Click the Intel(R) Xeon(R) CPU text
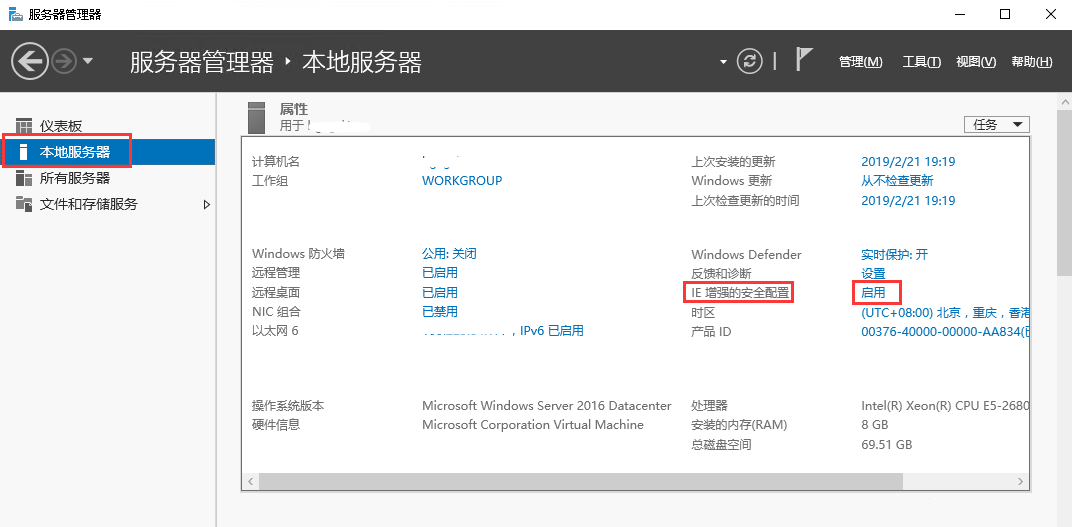Image resolution: width=1072 pixels, height=527 pixels. (945, 405)
